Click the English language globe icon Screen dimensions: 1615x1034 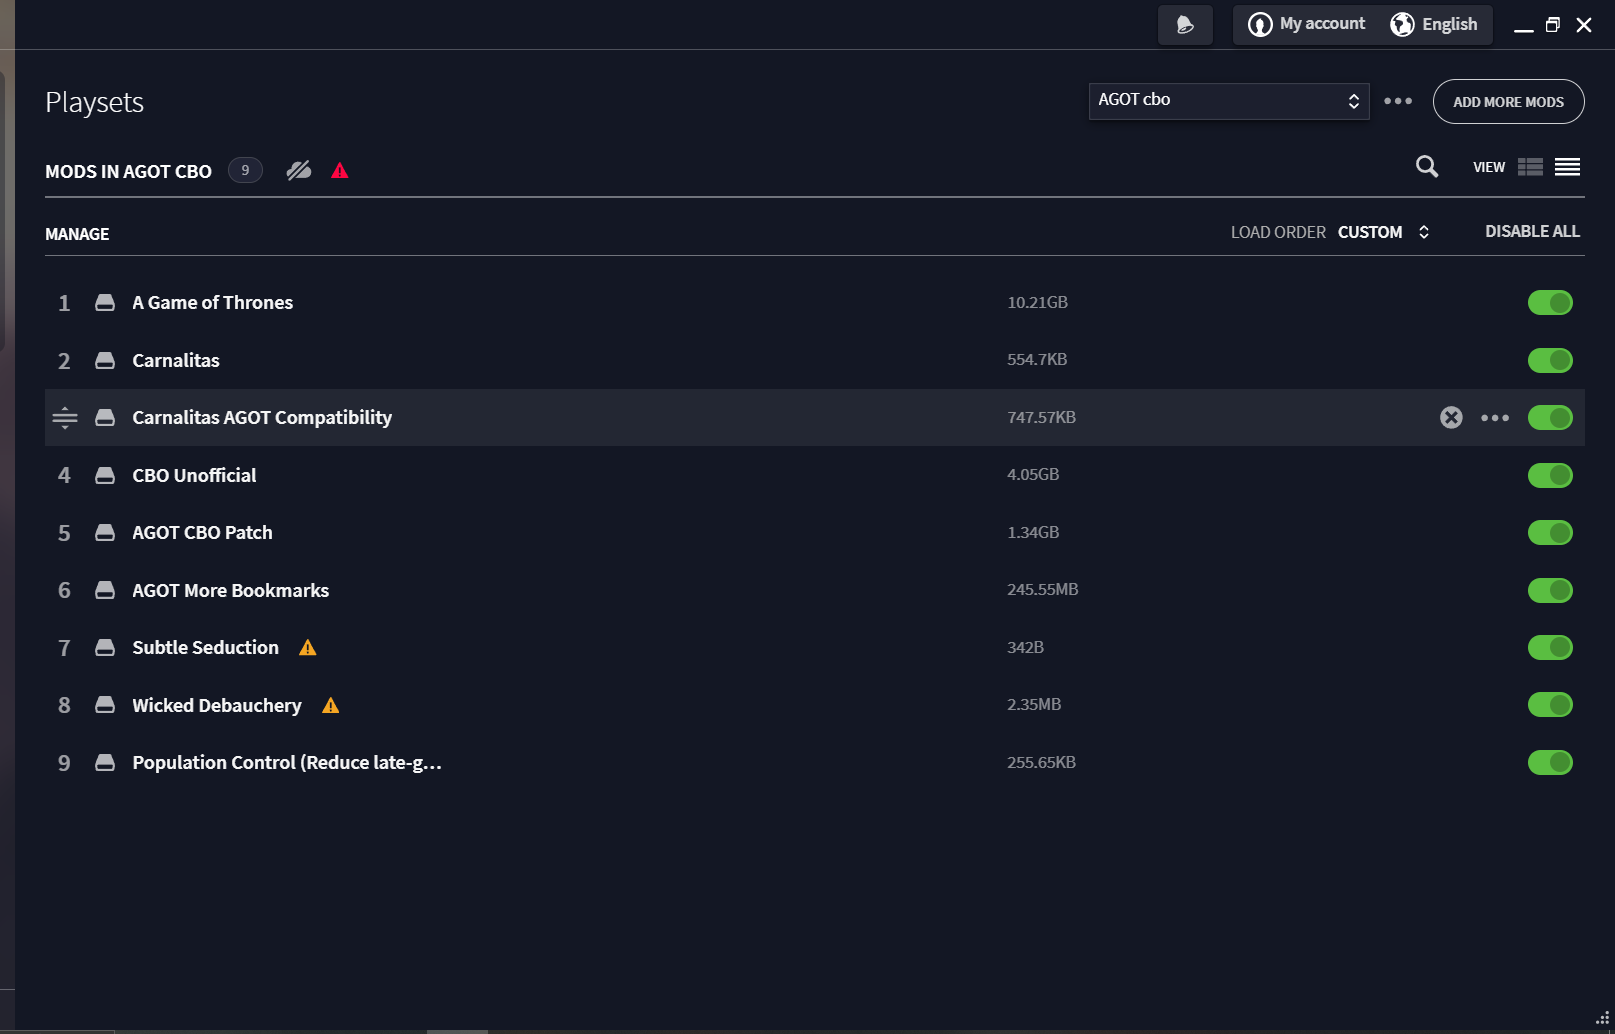(x=1402, y=24)
